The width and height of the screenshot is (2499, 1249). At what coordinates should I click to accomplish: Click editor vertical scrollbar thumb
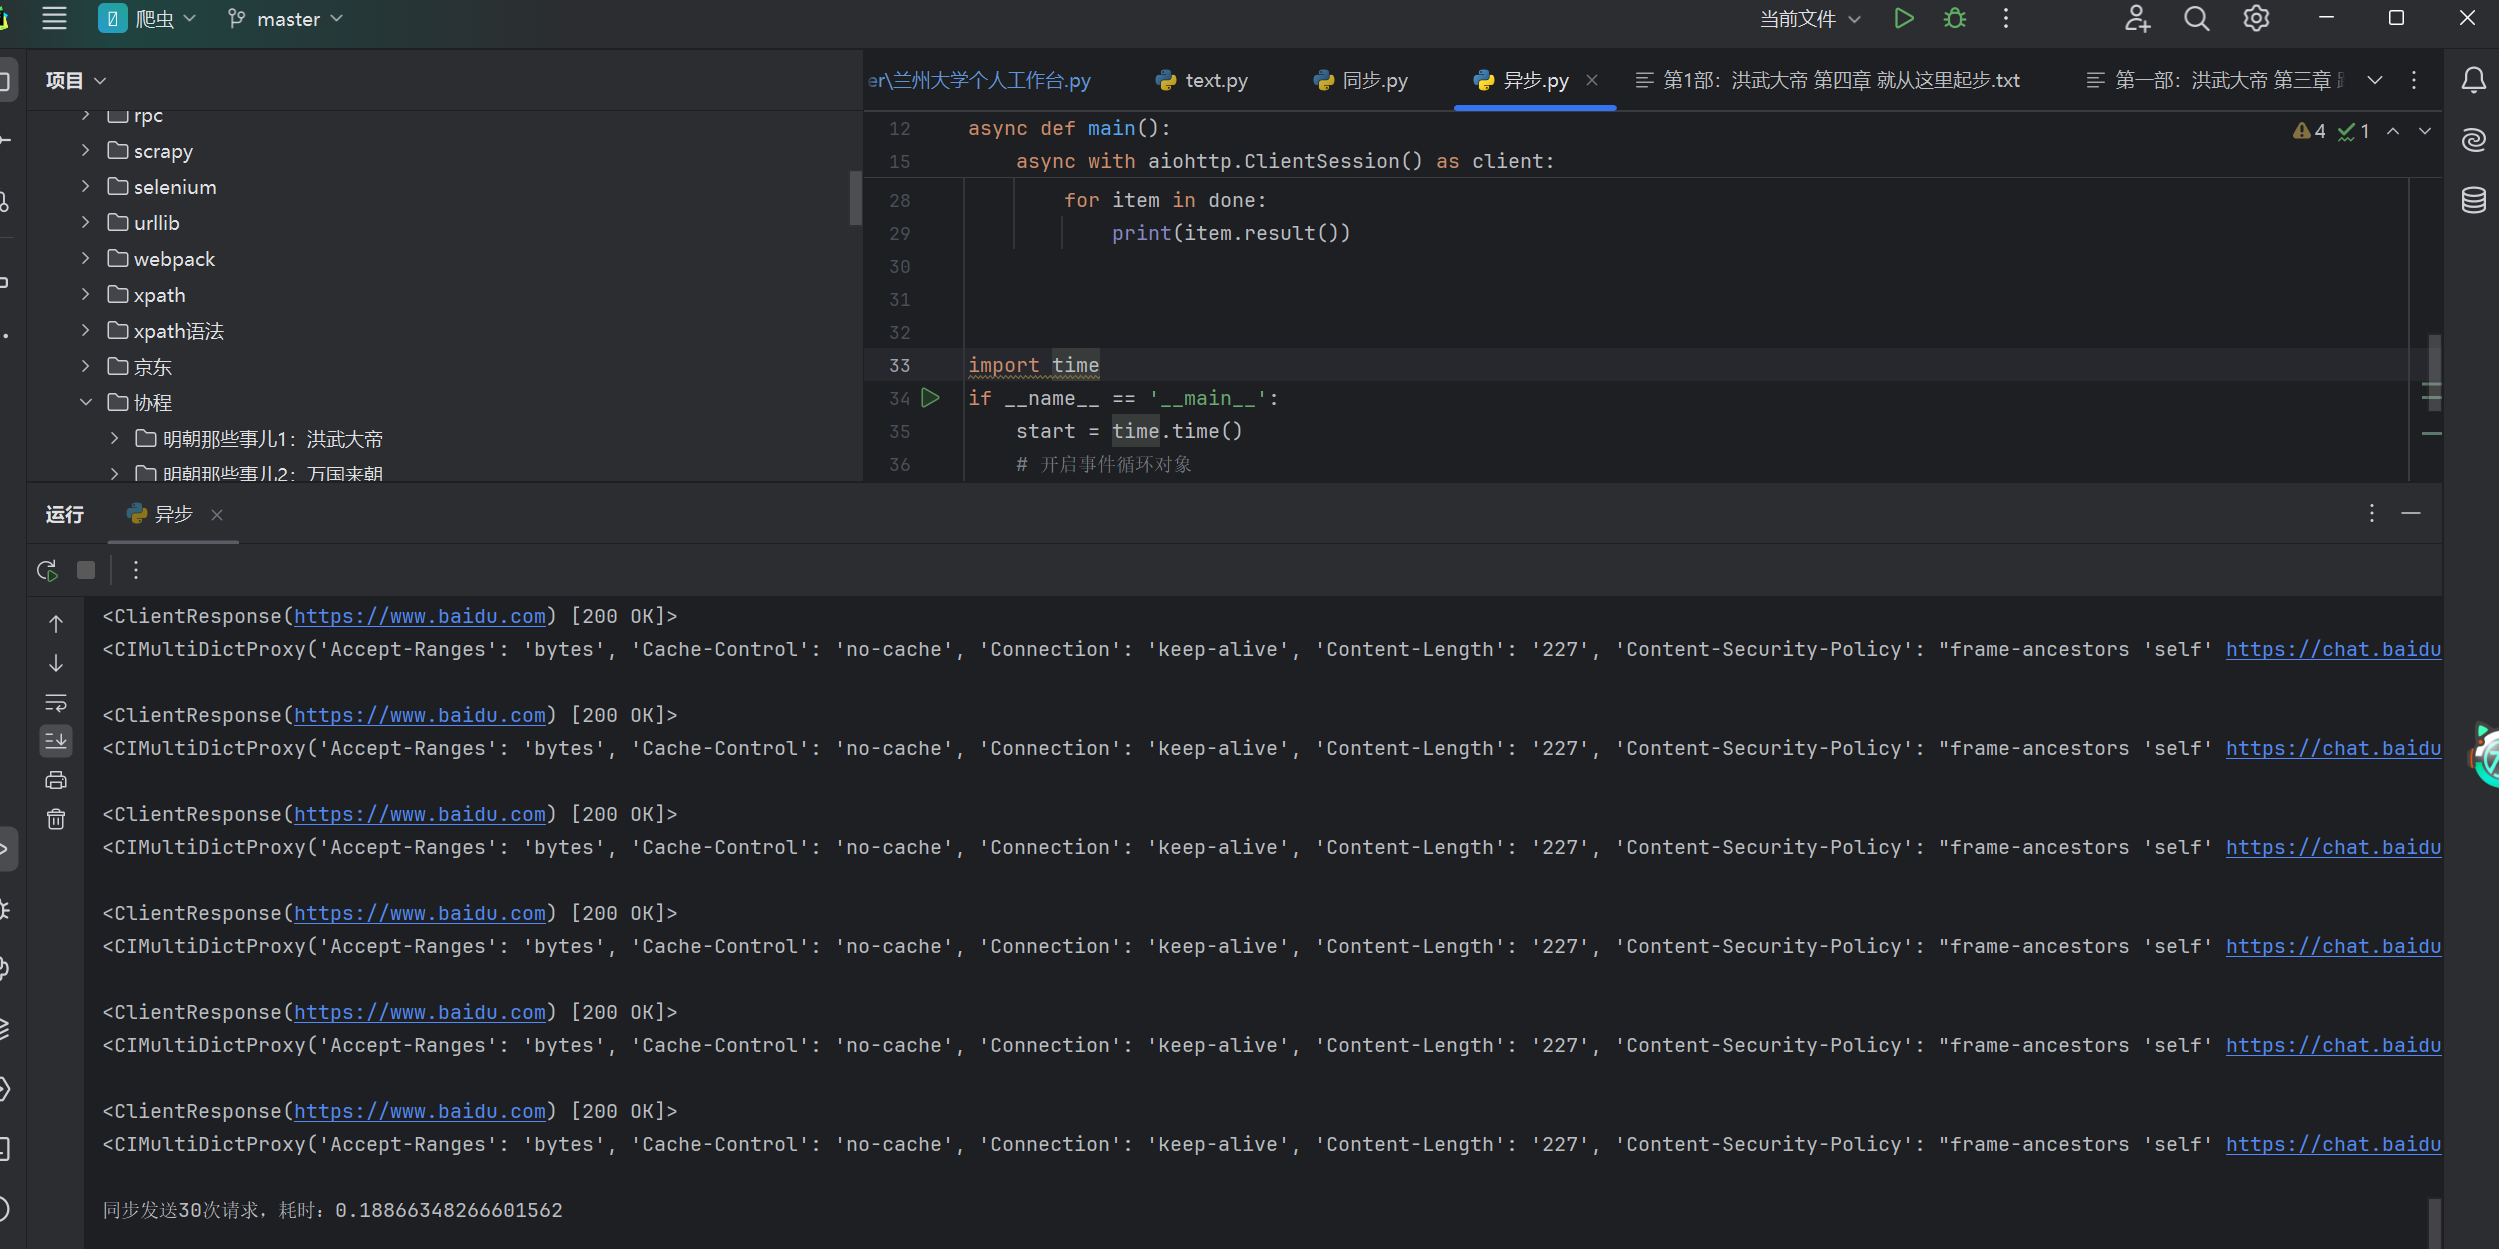[2435, 372]
